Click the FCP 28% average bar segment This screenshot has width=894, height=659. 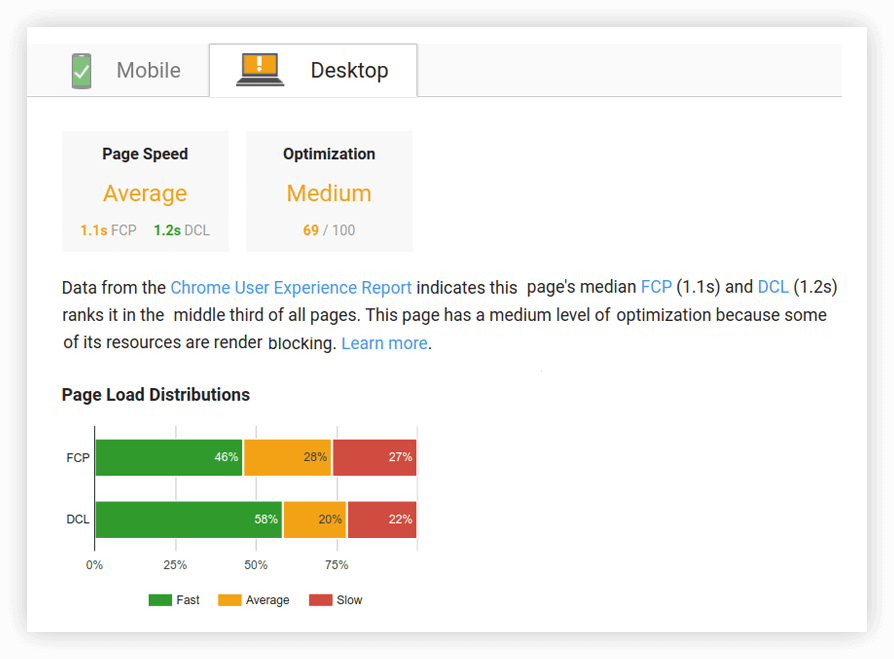click(287, 457)
